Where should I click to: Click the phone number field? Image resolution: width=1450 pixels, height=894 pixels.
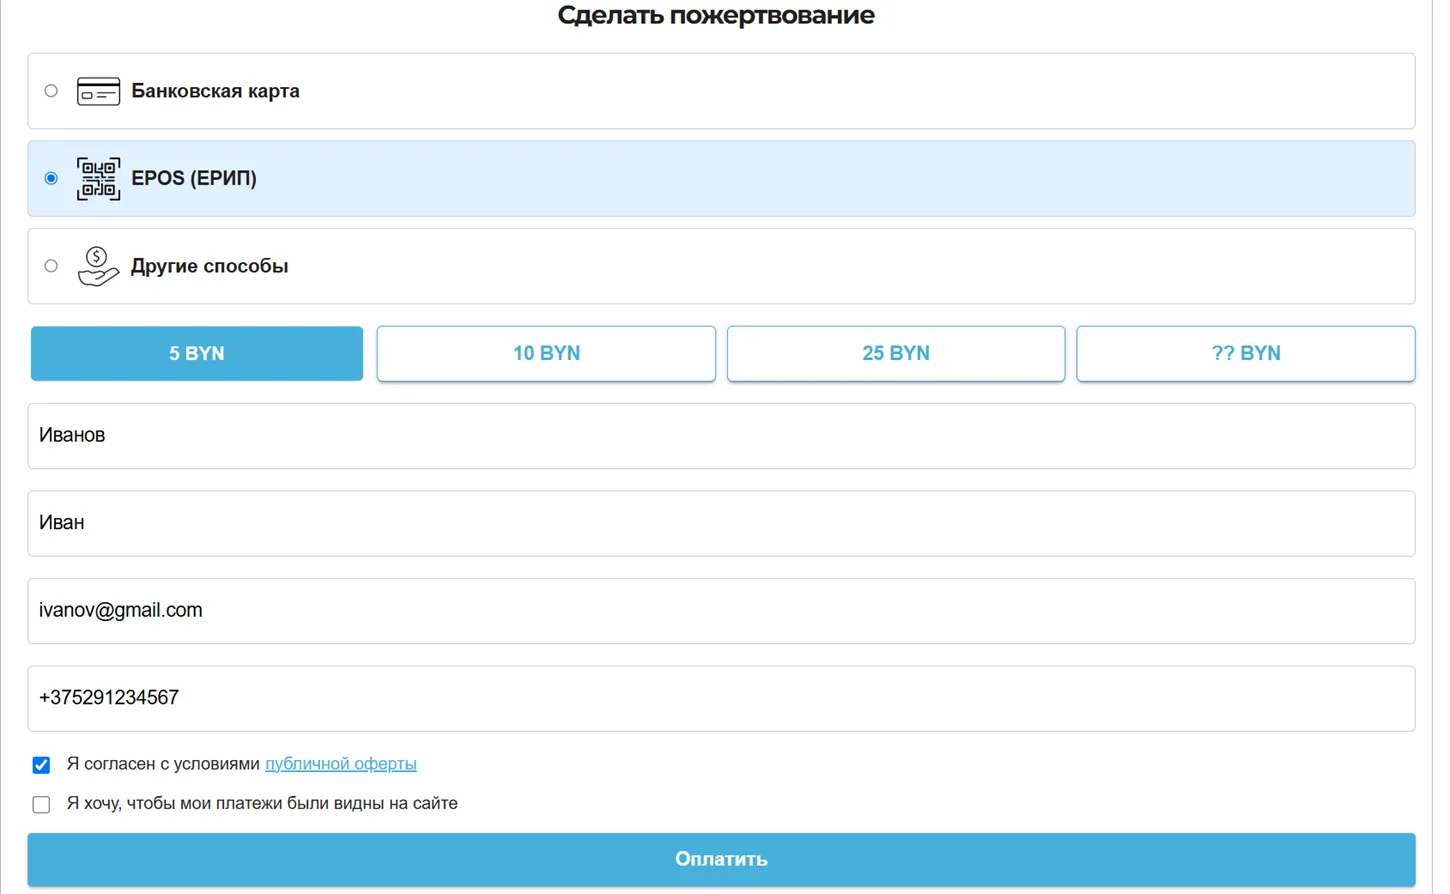point(720,698)
